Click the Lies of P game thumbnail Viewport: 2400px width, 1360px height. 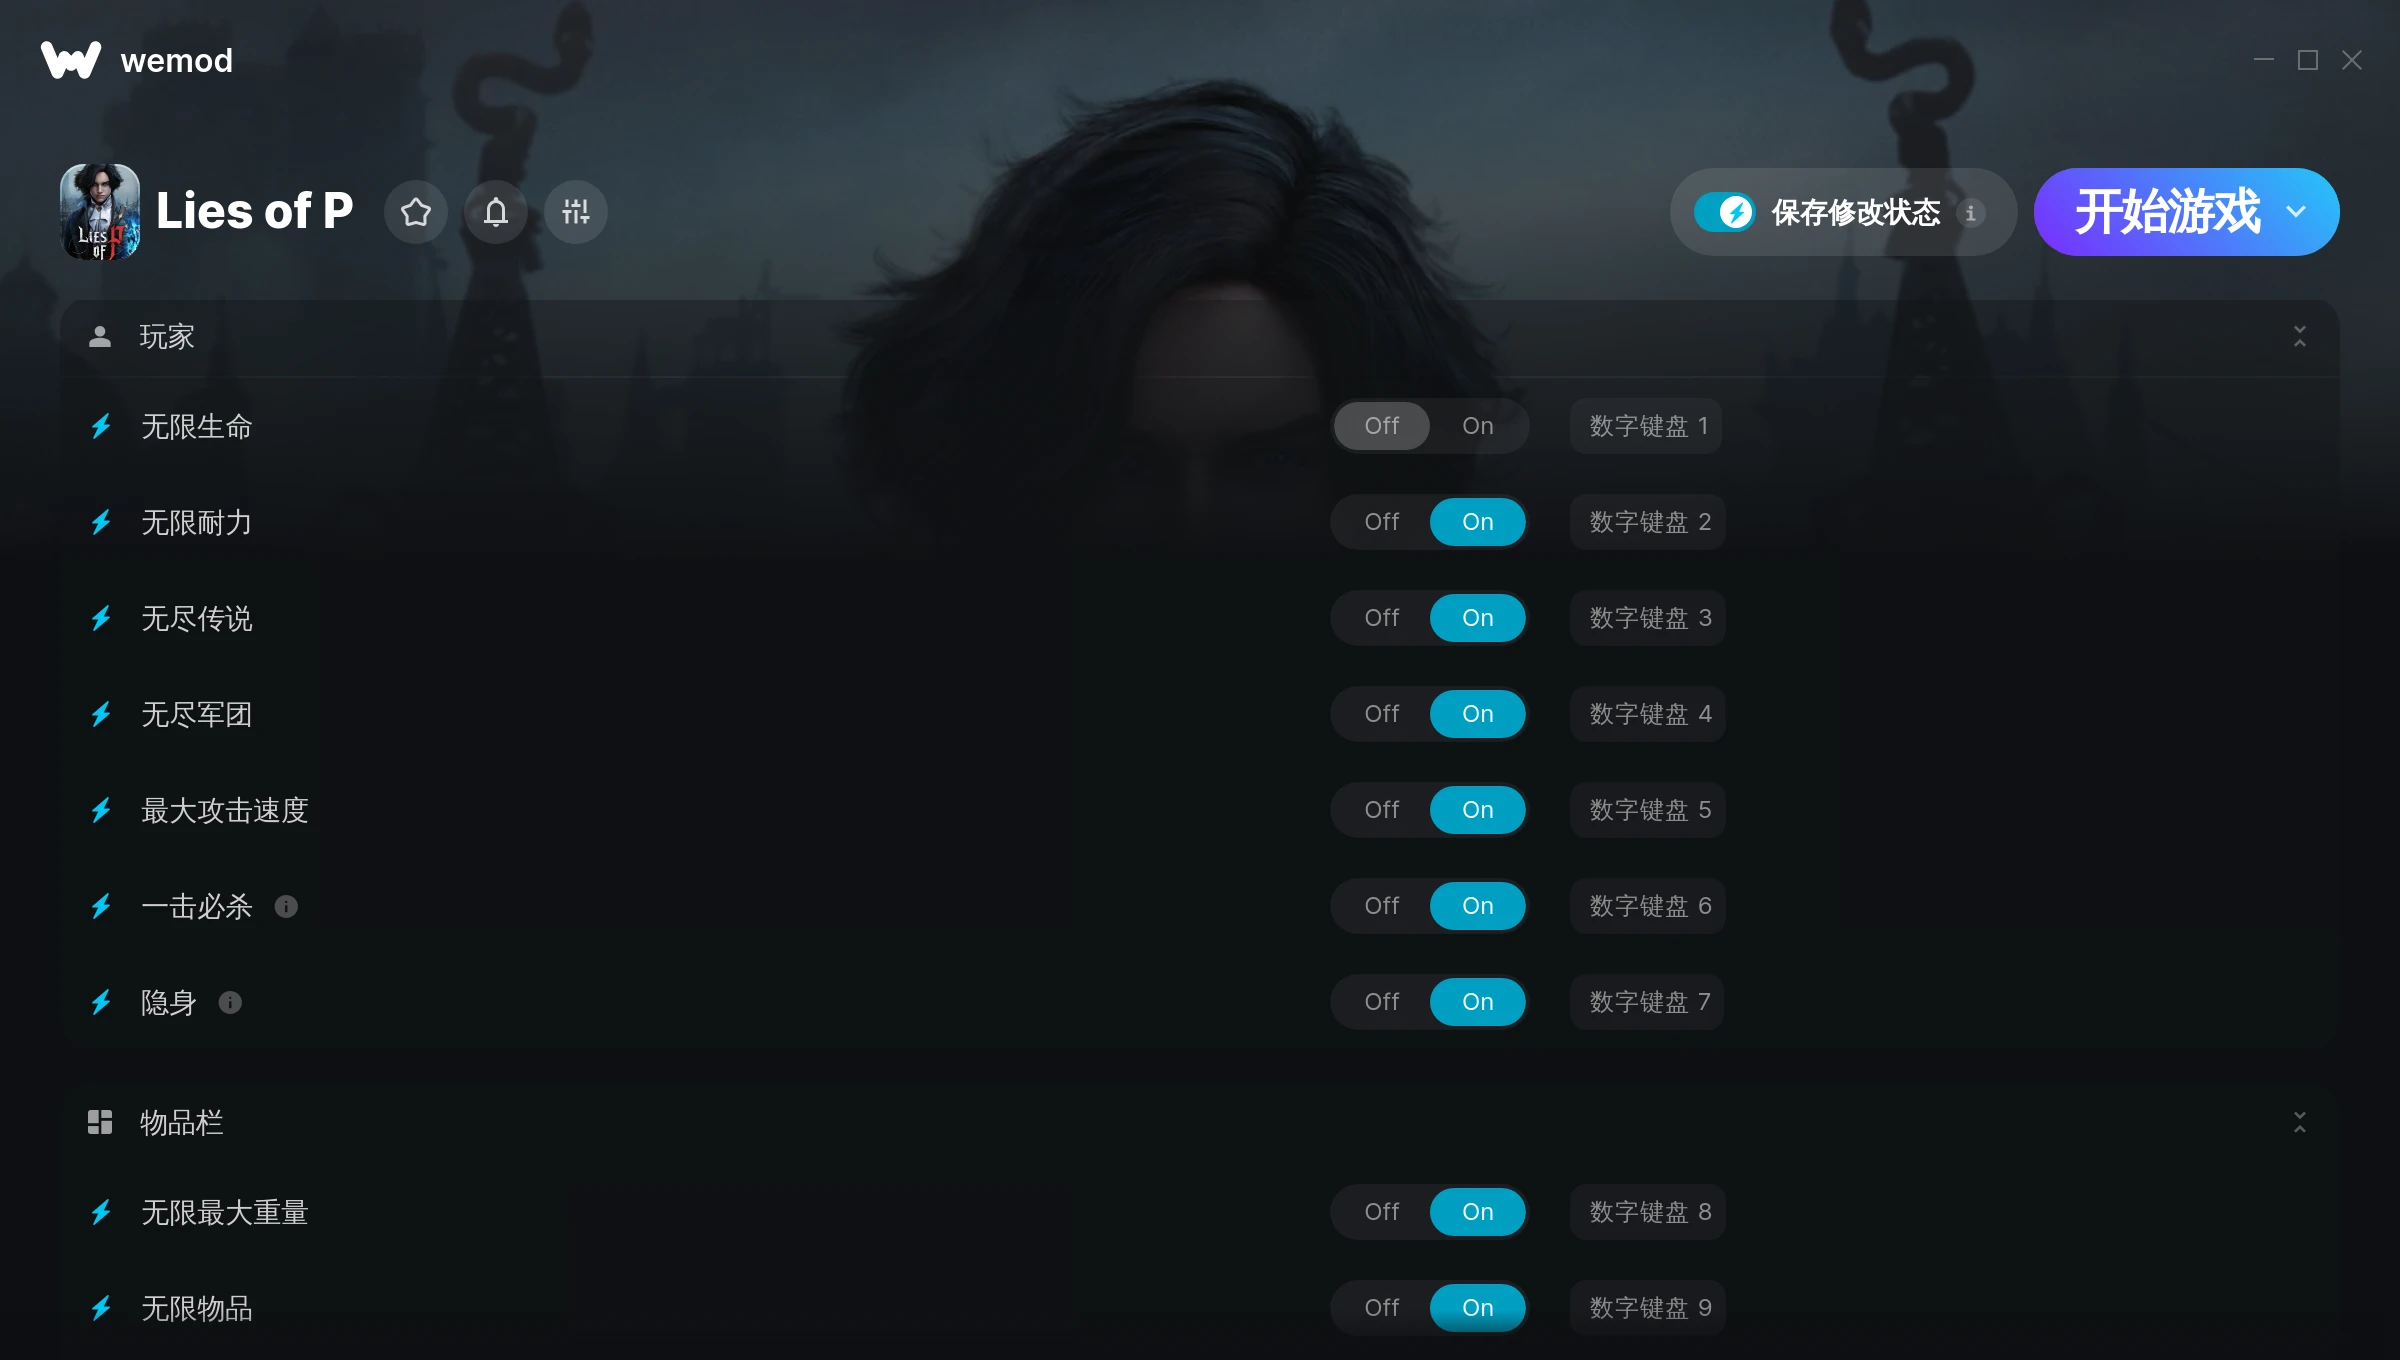point(100,212)
